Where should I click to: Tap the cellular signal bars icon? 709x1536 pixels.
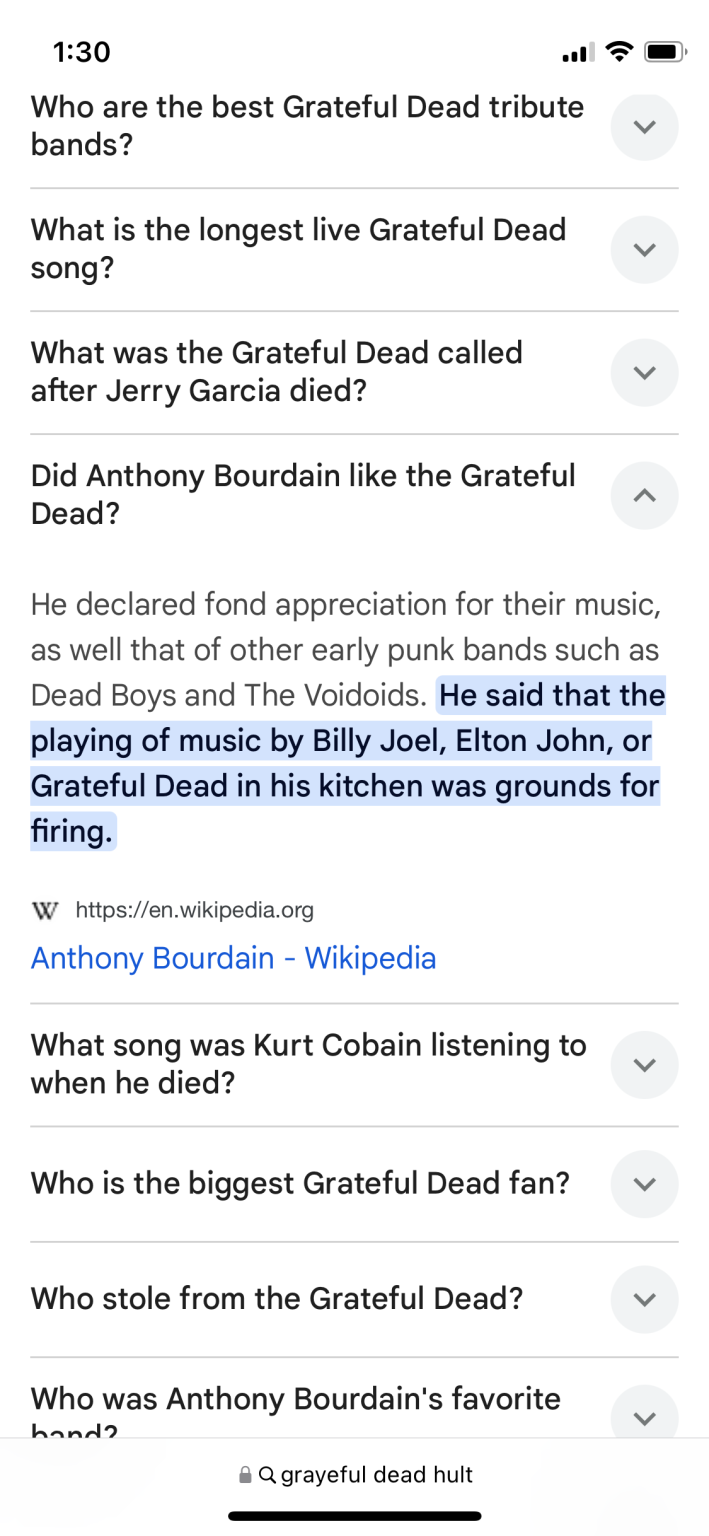point(577,52)
